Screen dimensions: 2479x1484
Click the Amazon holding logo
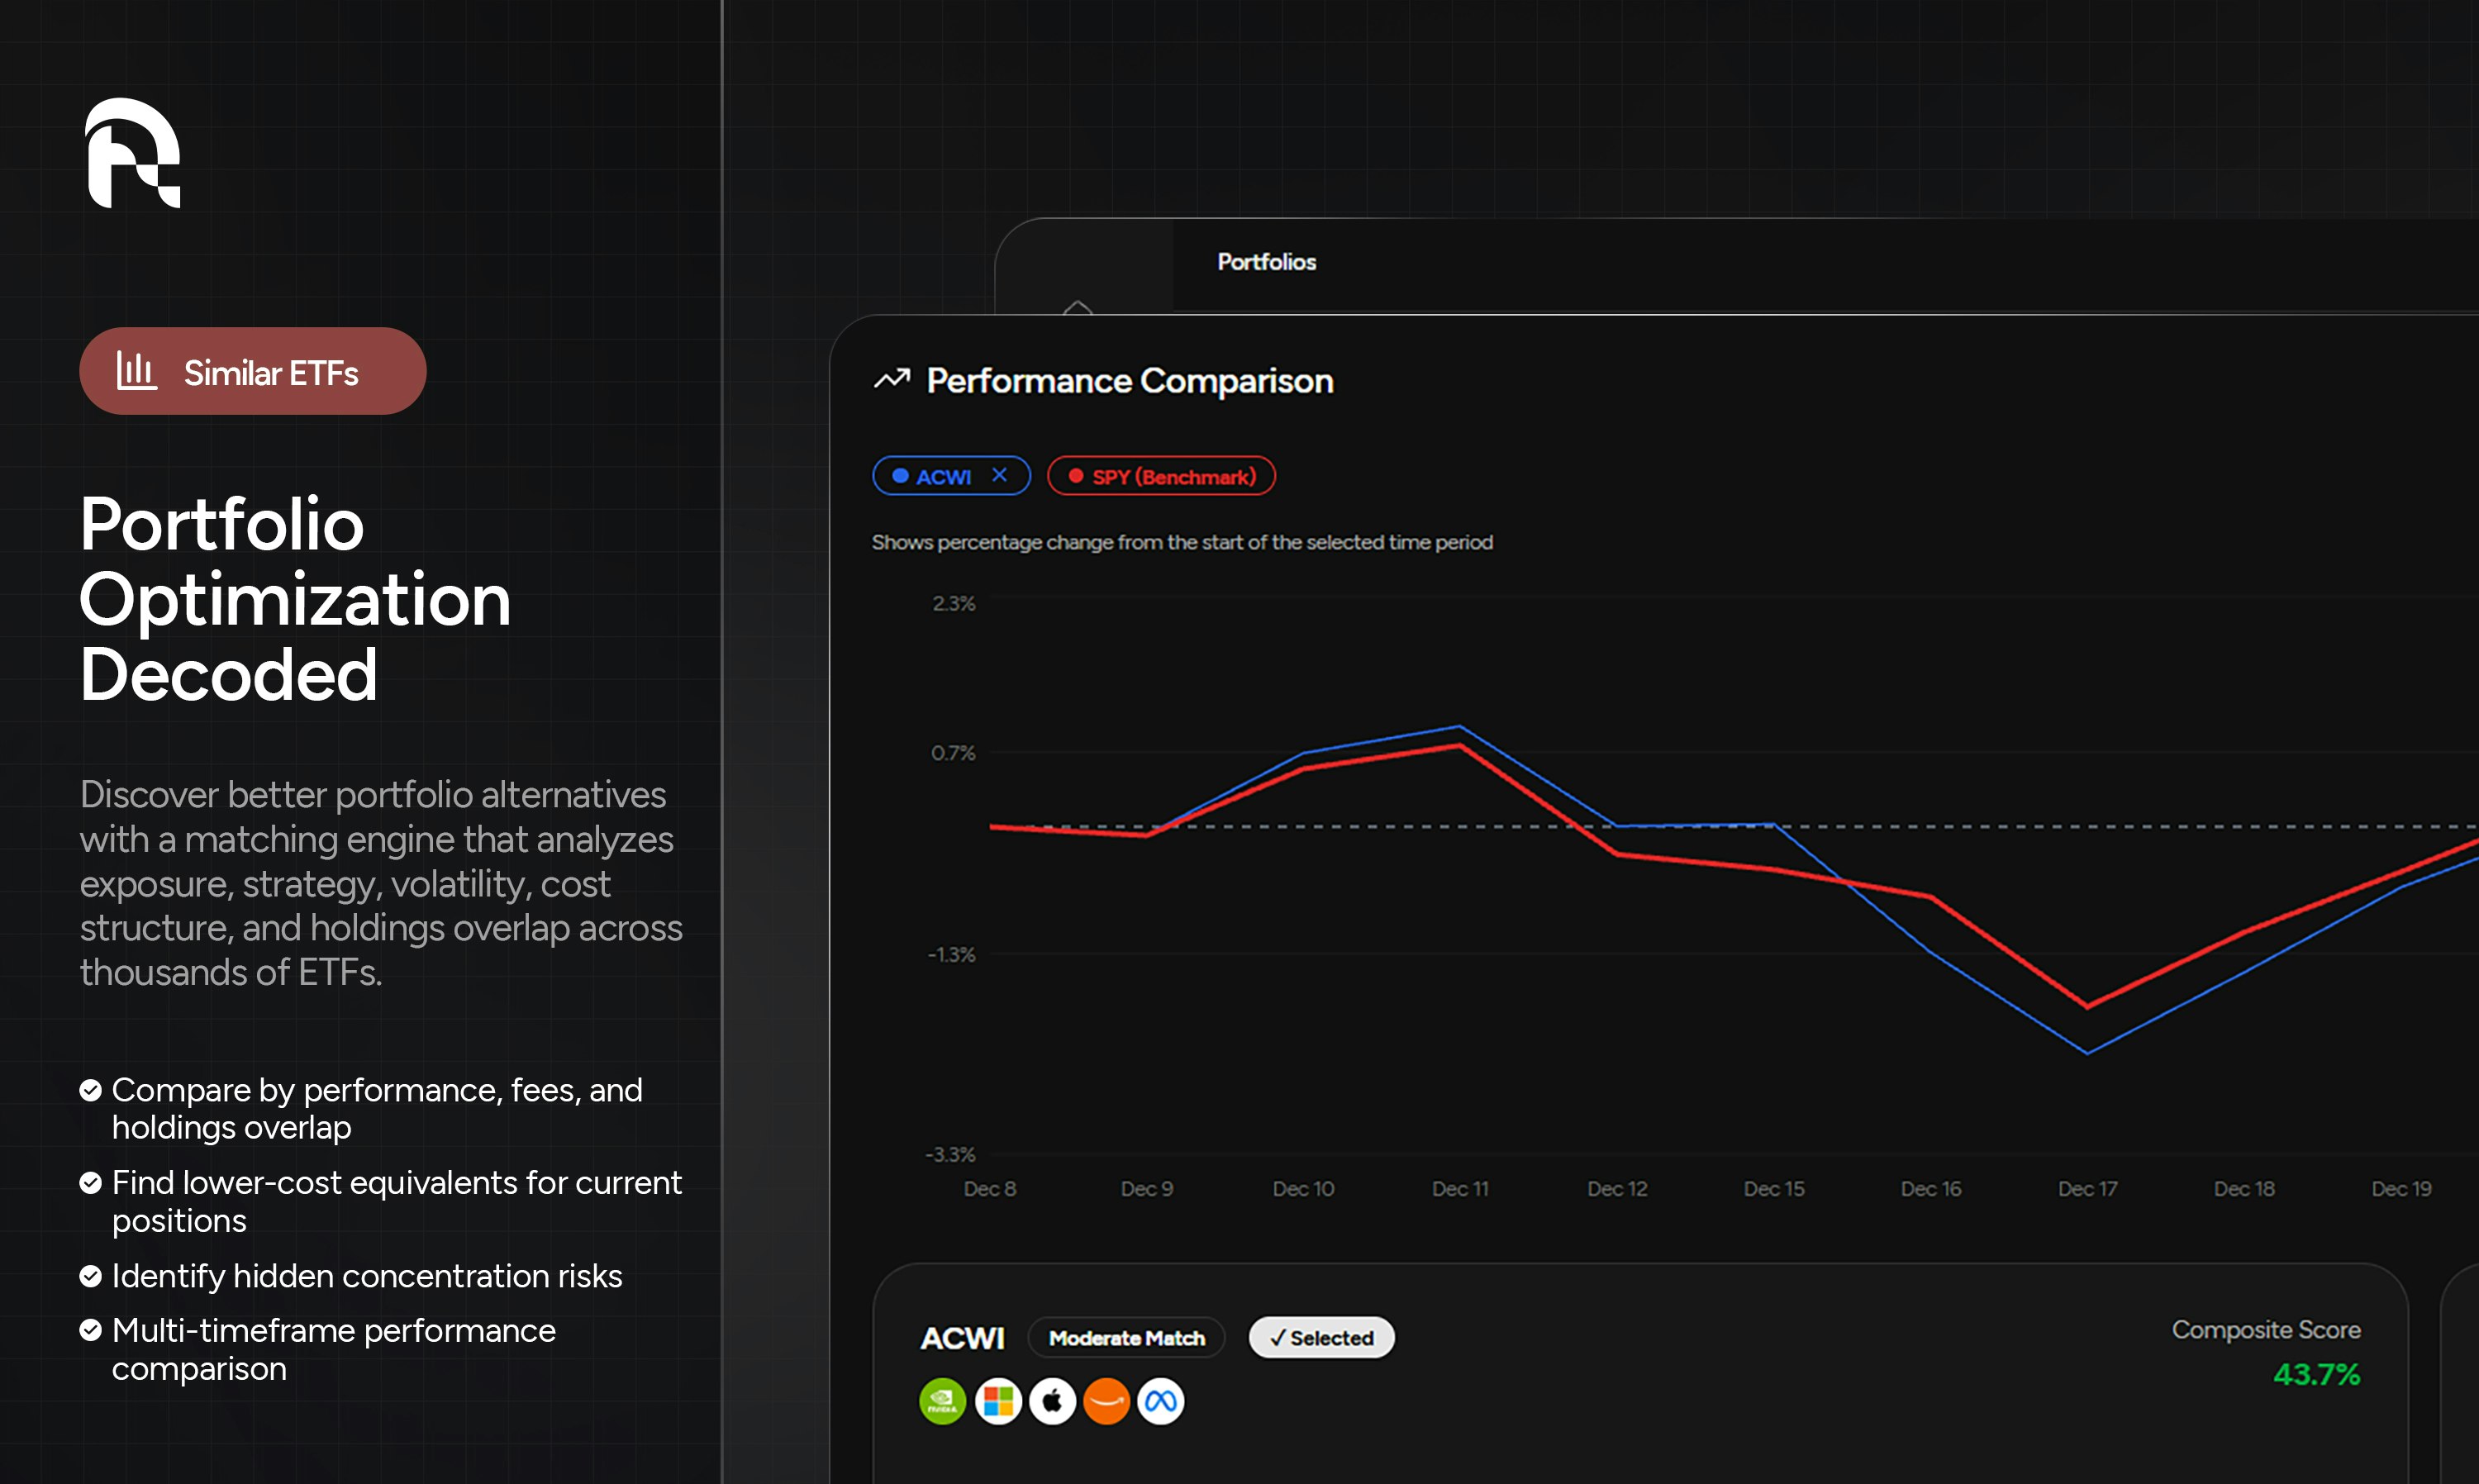(1106, 1401)
